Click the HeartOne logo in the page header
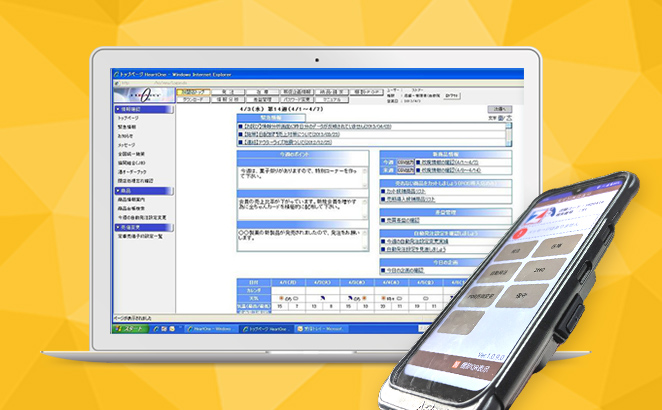This screenshot has height=410, width=662. [x=144, y=95]
